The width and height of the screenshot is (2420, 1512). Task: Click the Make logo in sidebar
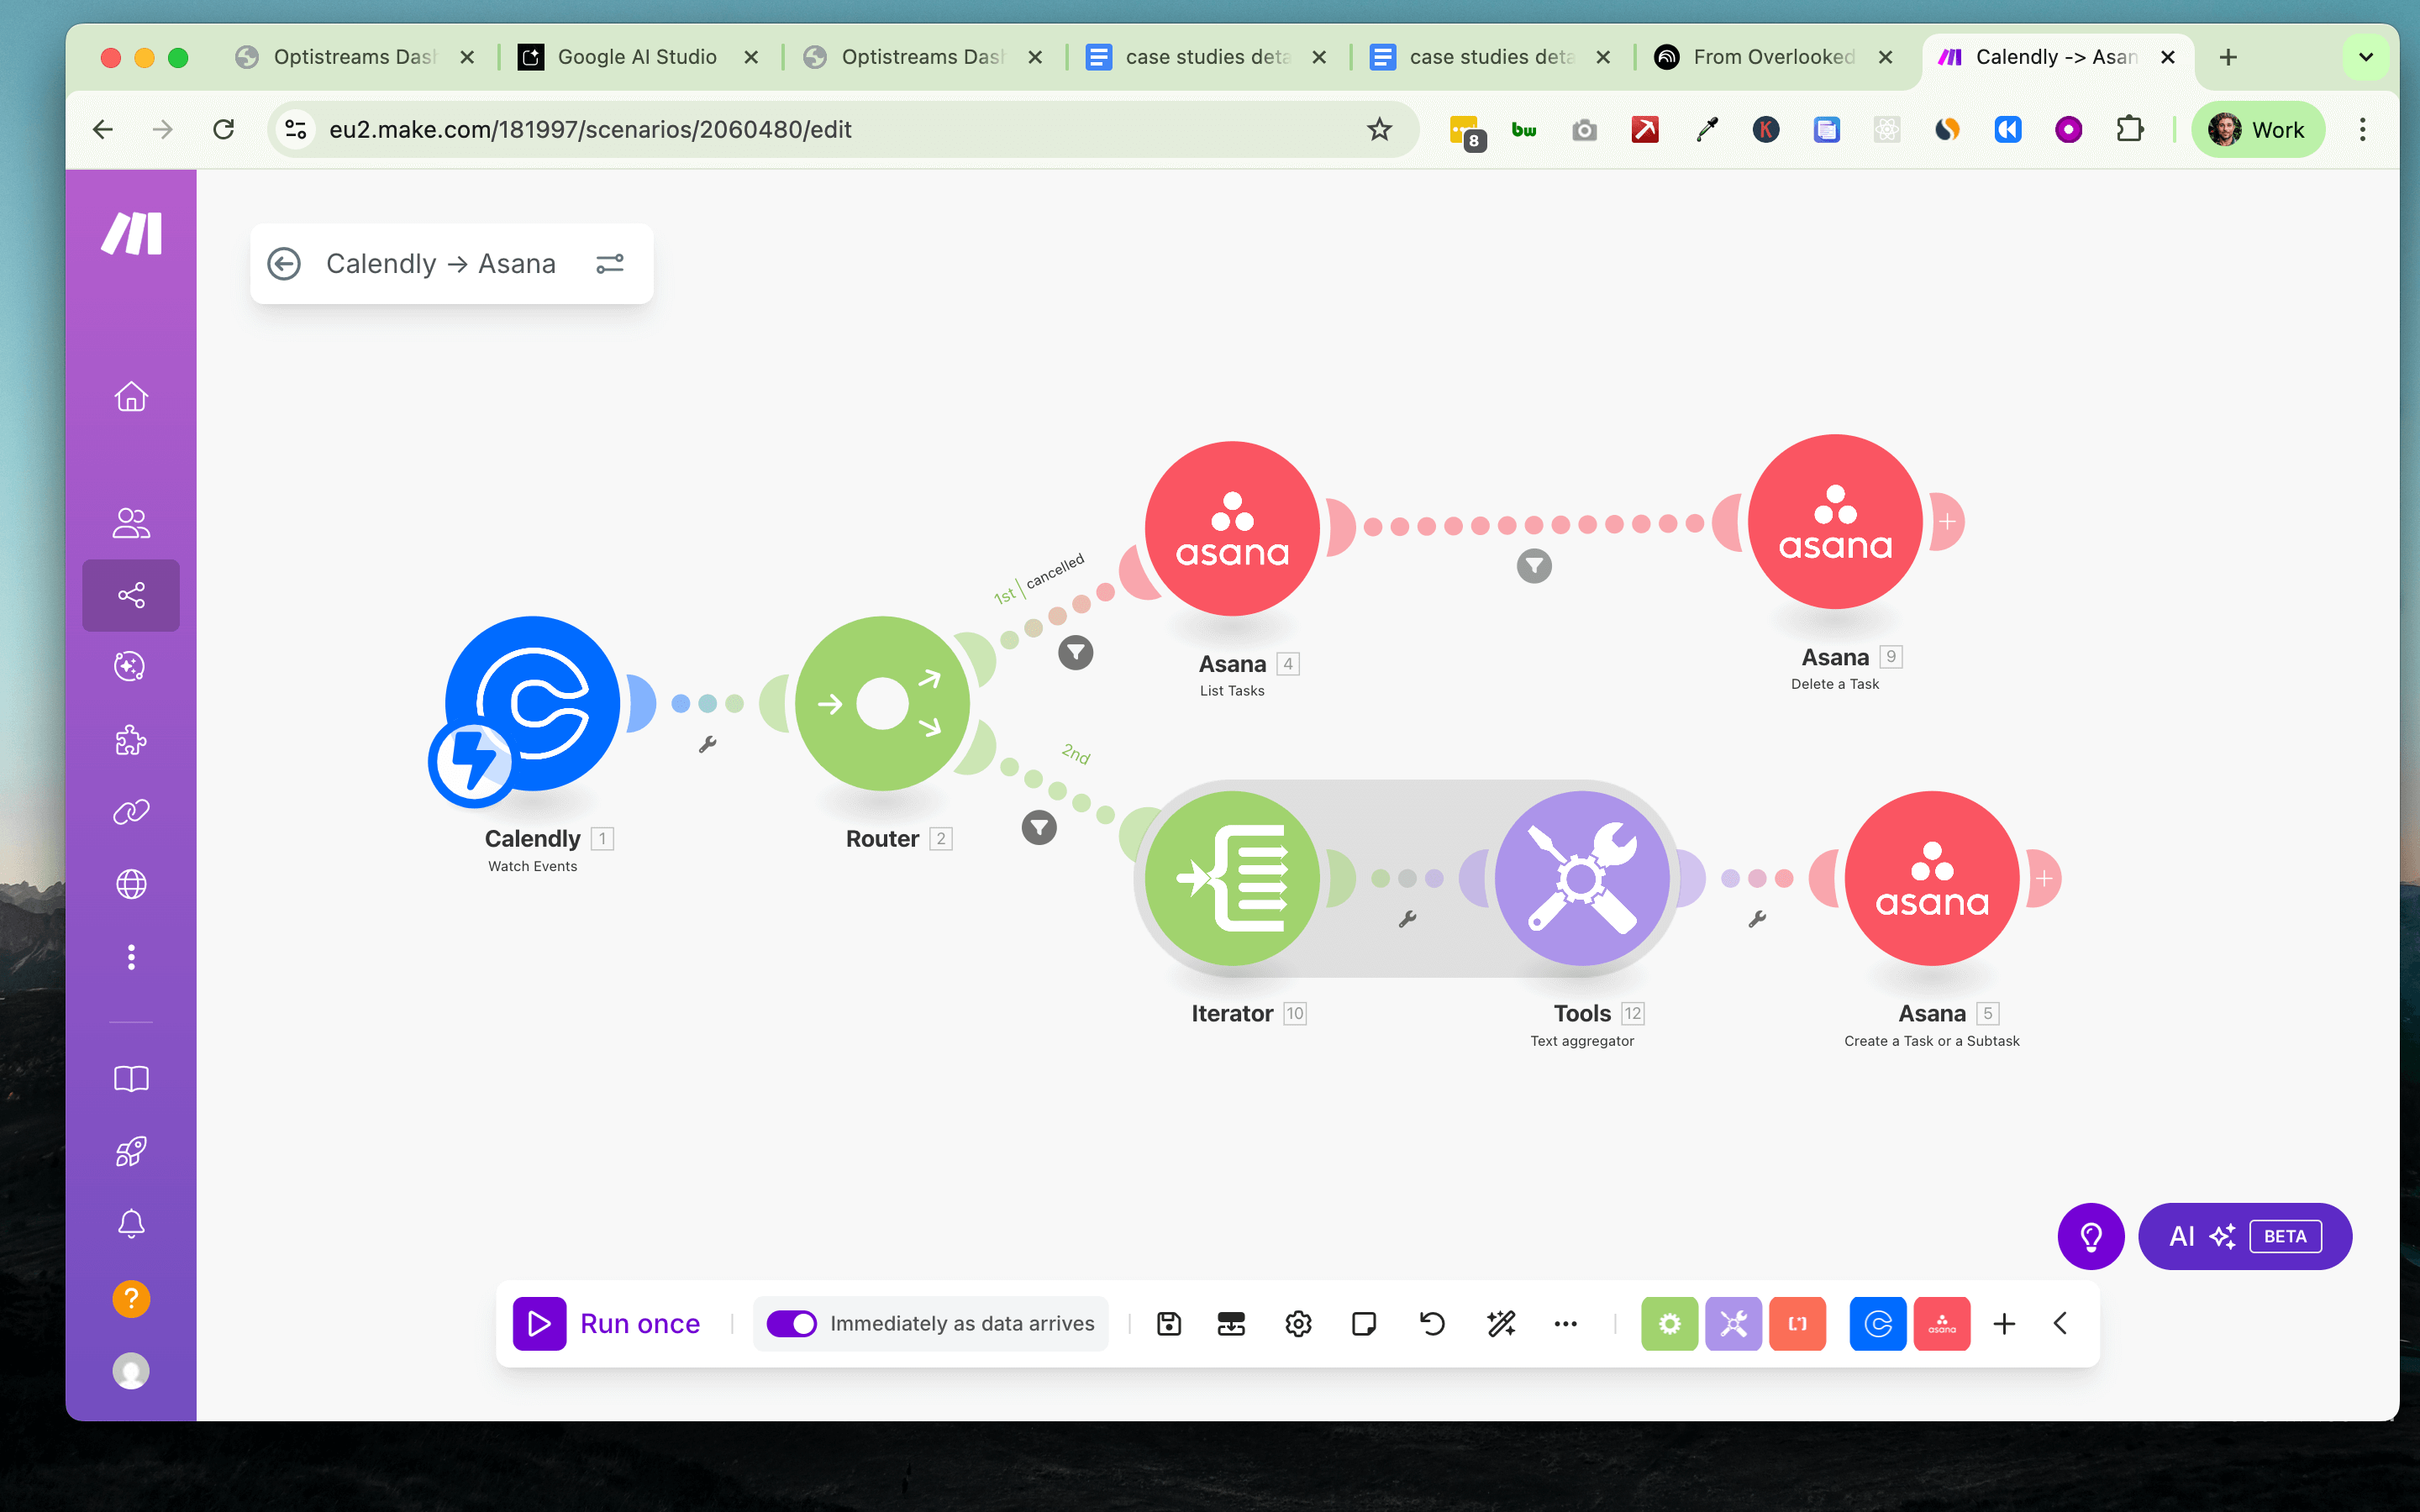click(x=131, y=233)
